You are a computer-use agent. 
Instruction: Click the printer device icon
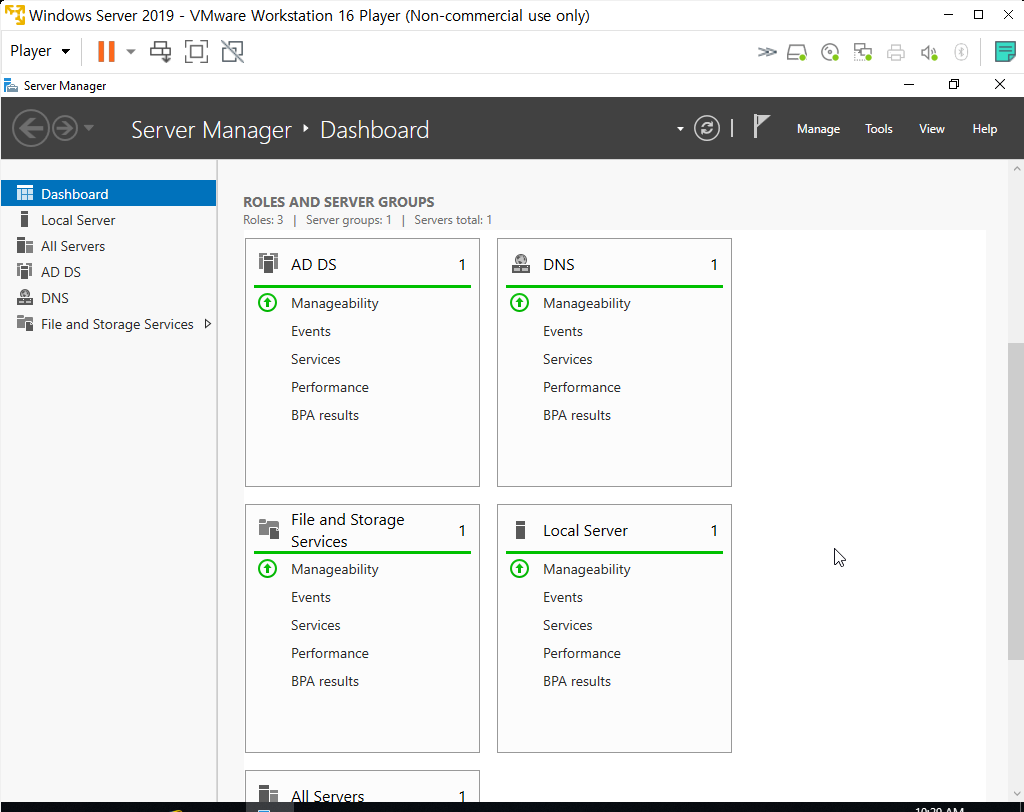(895, 52)
